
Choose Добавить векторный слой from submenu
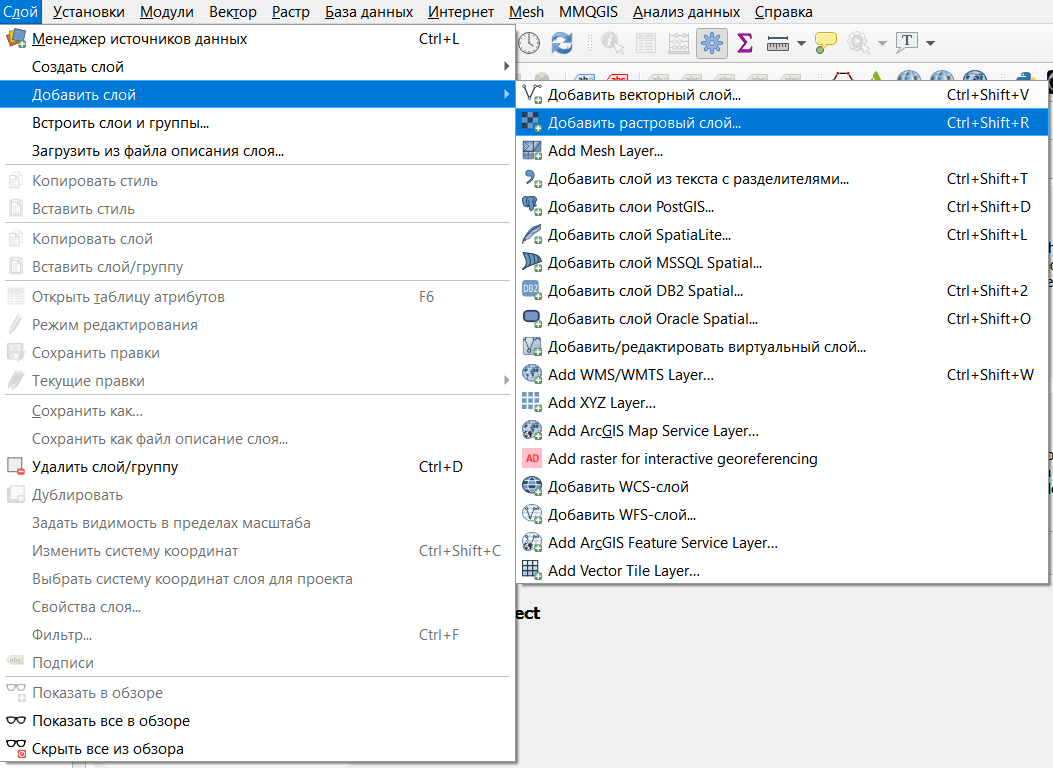(644, 95)
